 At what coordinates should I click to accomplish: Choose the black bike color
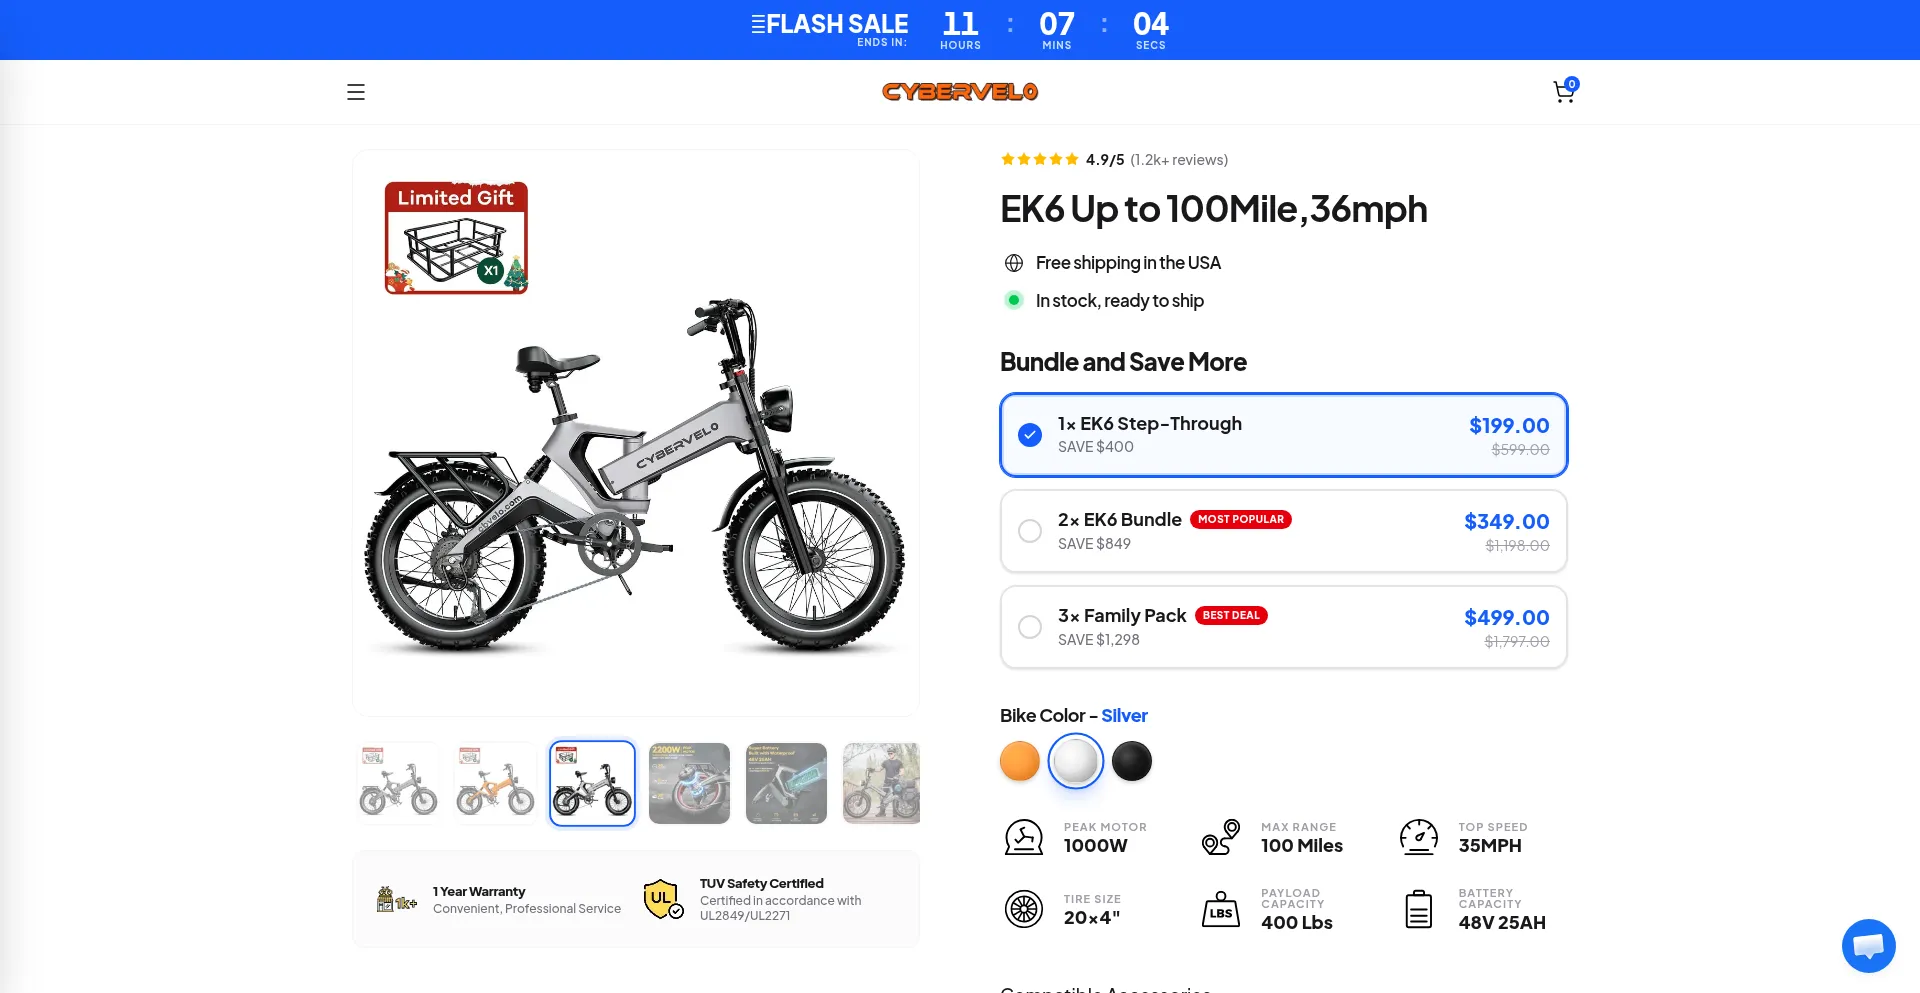(1132, 761)
